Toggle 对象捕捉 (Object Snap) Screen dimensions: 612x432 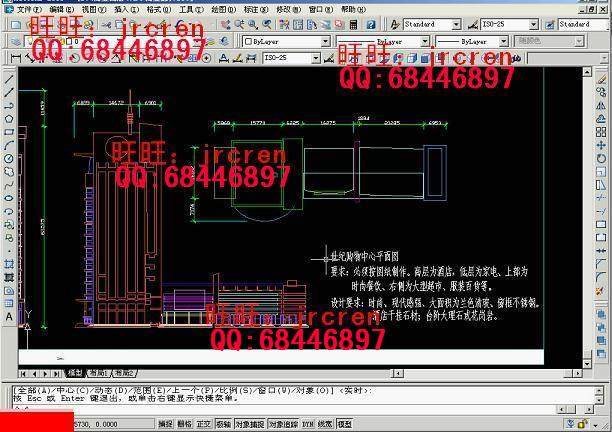[x=250, y=424]
